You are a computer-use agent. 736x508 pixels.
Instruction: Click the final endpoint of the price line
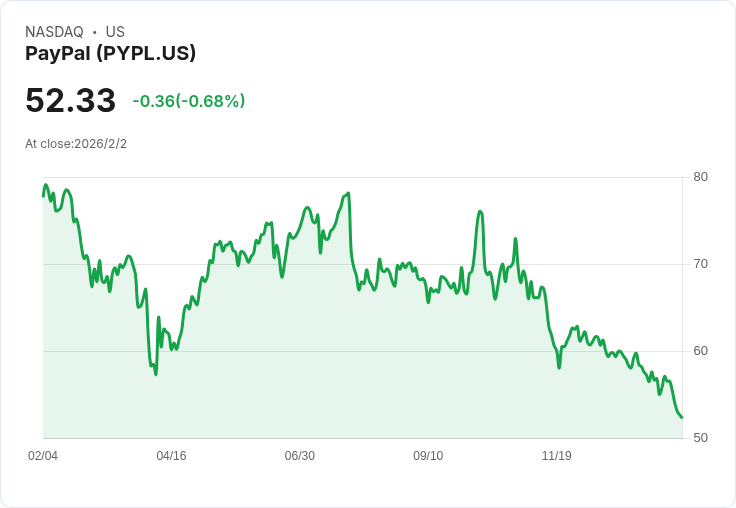[682, 417]
